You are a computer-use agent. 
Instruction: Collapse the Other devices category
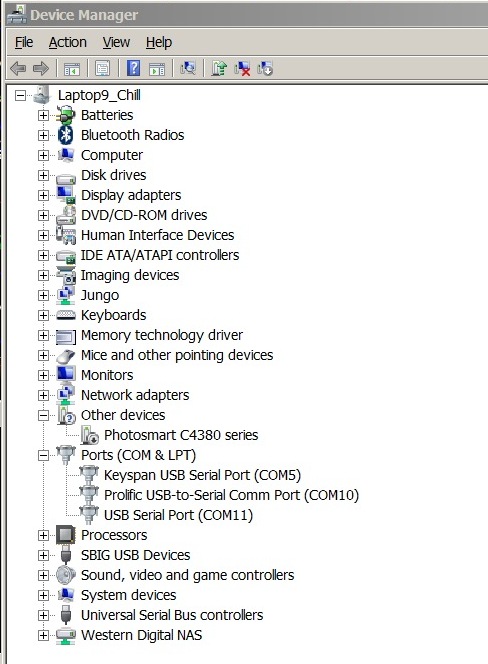click(x=43, y=415)
